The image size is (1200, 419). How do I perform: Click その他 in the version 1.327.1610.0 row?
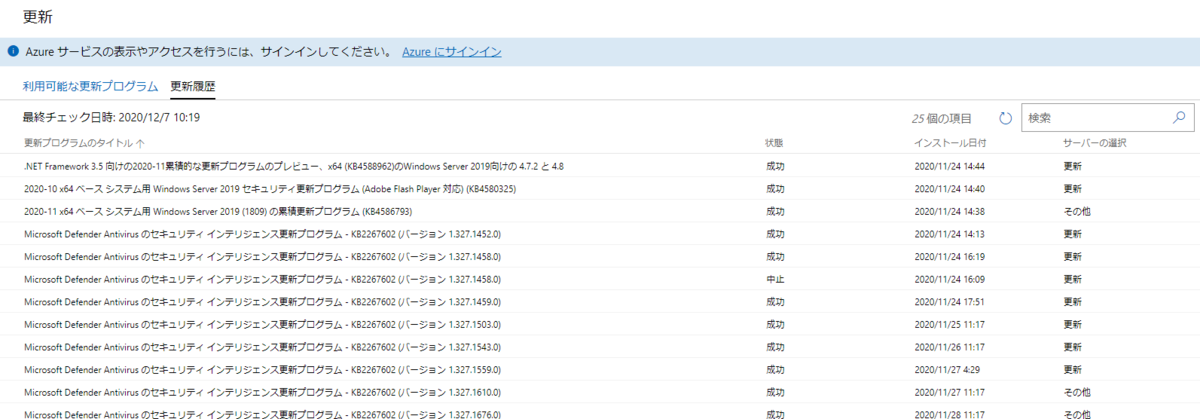point(1077,392)
